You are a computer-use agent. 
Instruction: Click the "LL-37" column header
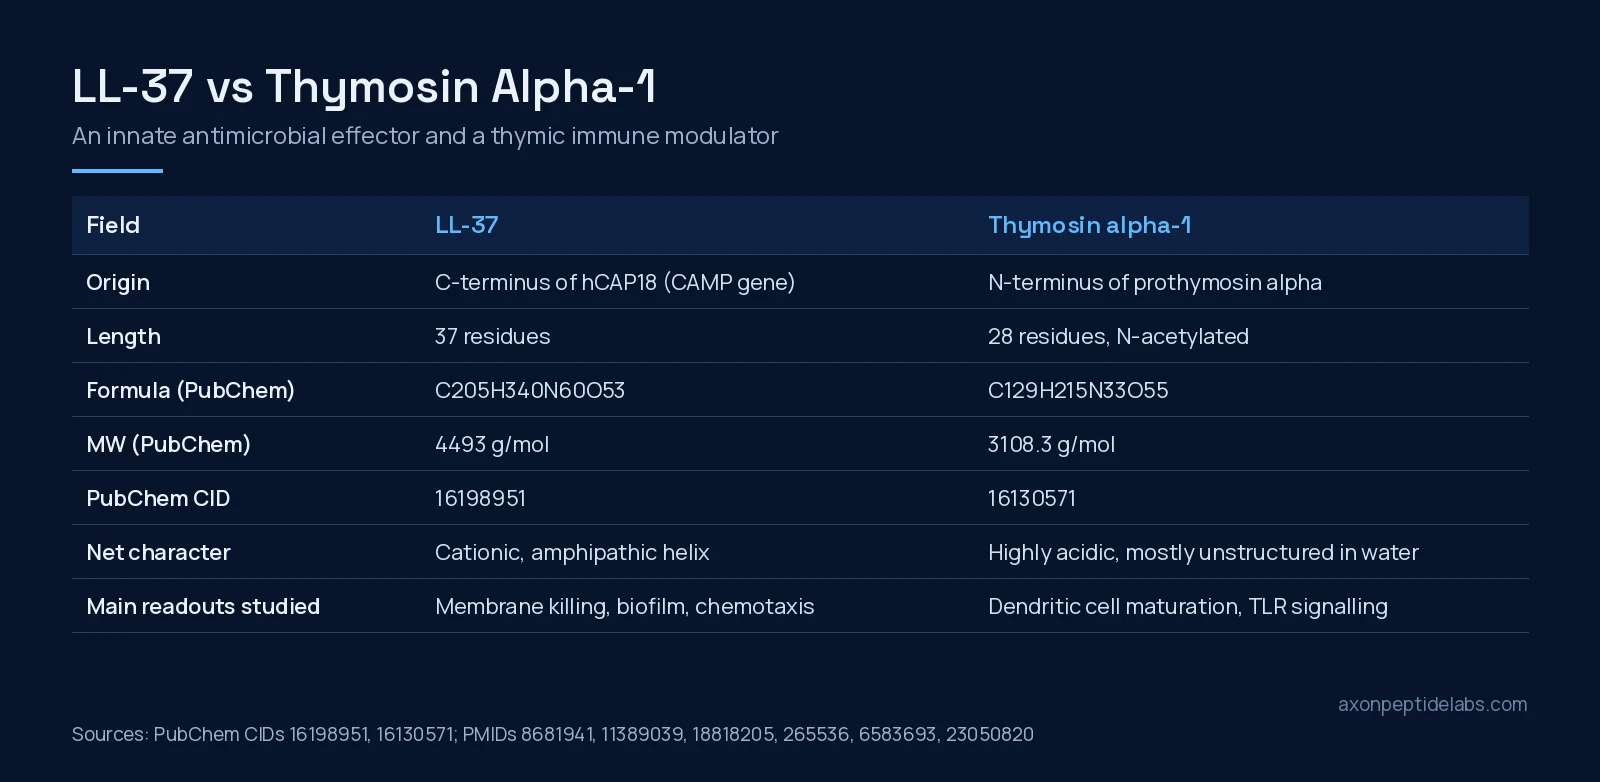click(x=466, y=225)
